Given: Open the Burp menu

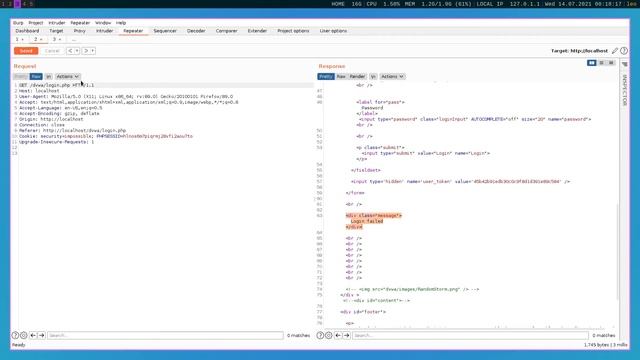Looking at the screenshot, I should coord(18,23).
